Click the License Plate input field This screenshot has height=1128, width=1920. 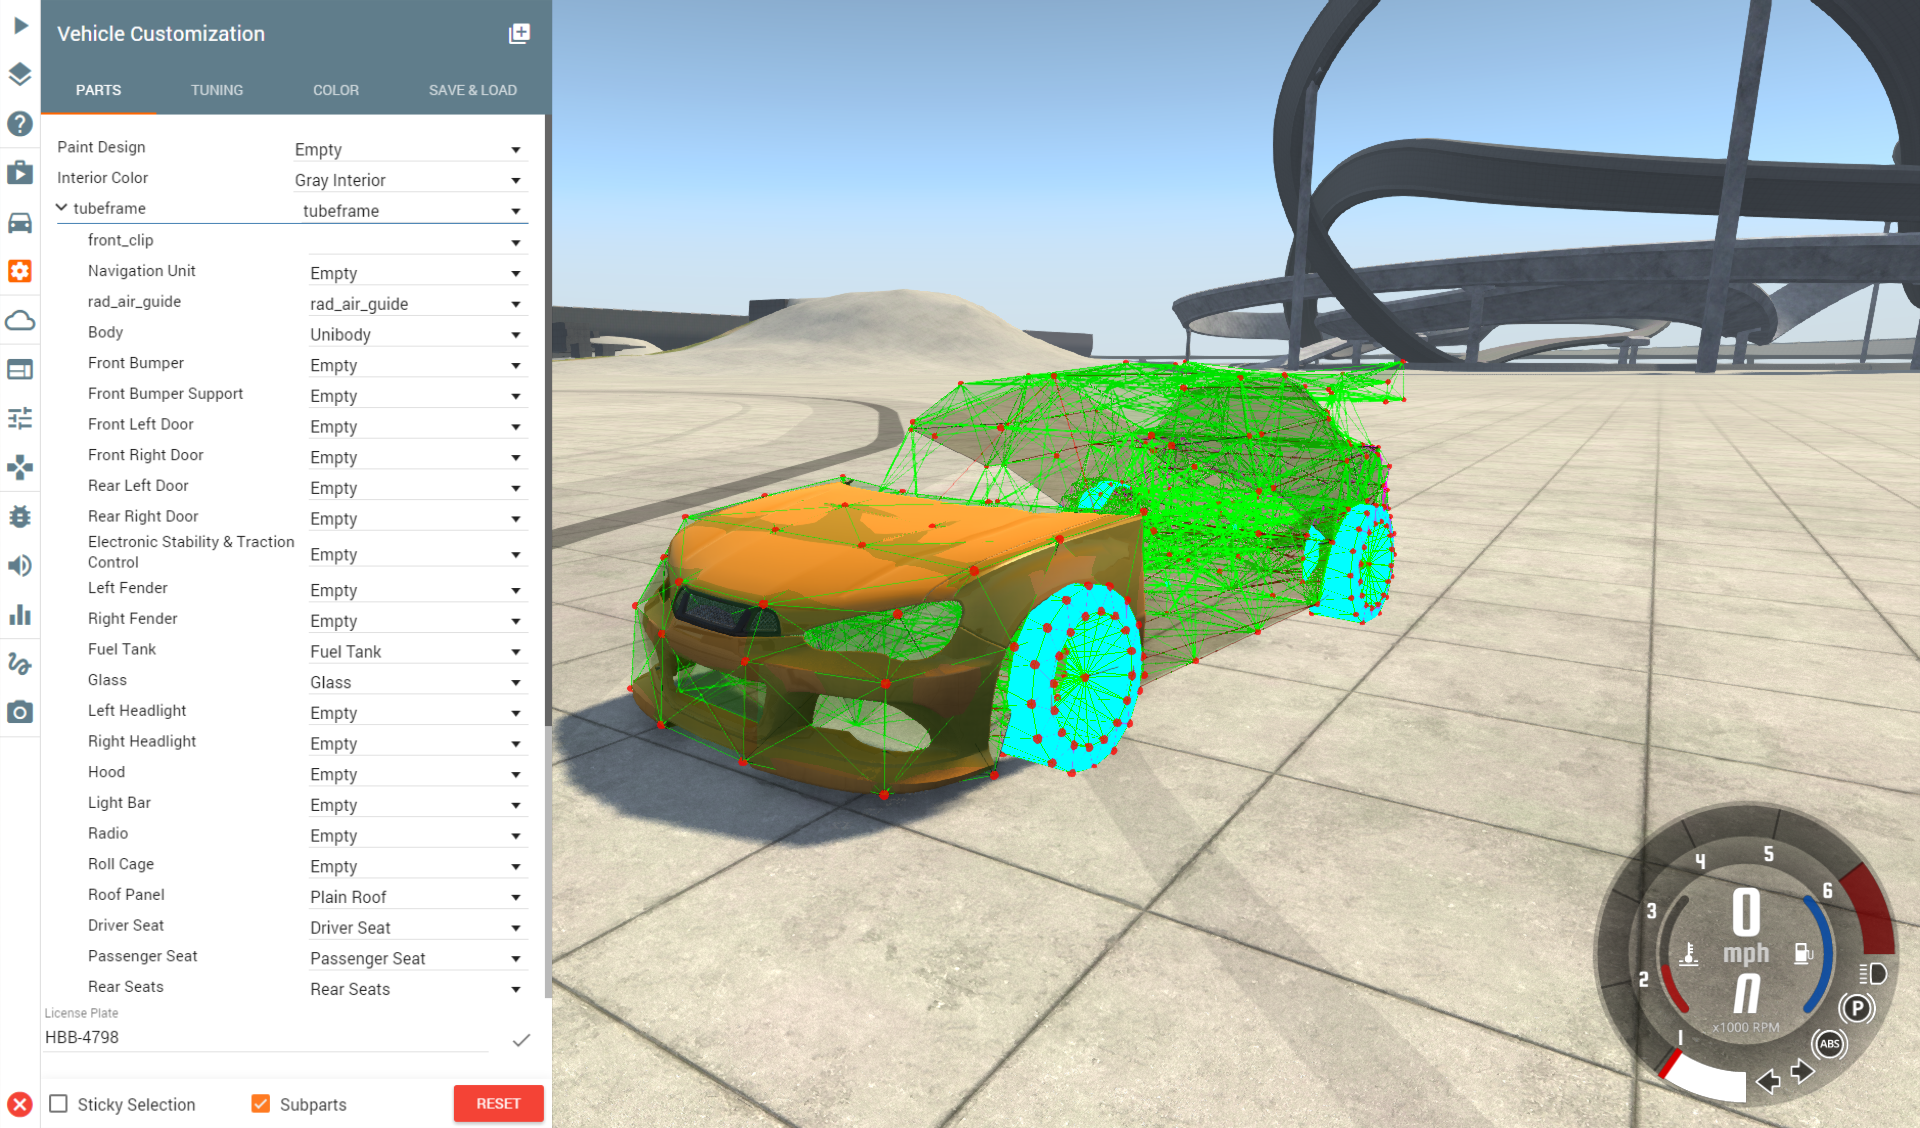266,1038
